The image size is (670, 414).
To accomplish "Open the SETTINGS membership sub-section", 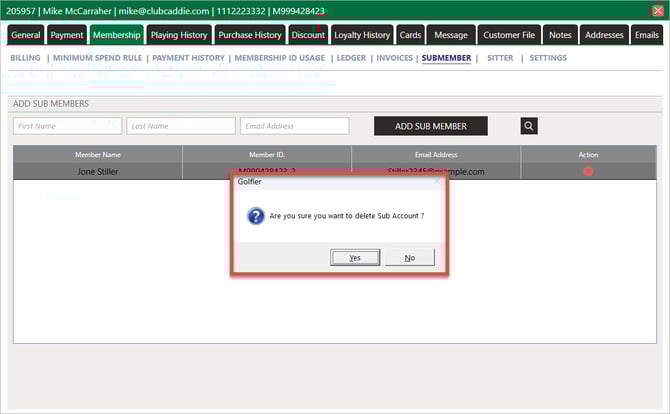I will [548, 58].
